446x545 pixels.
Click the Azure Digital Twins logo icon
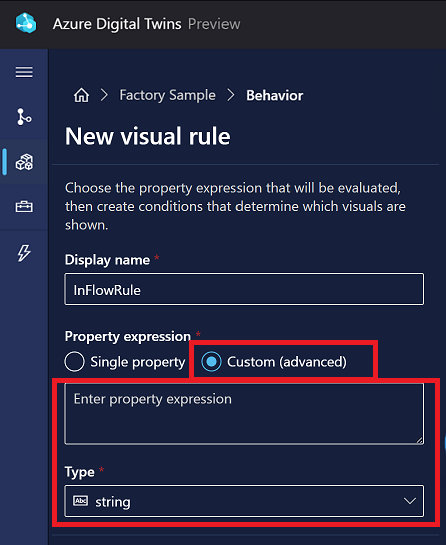26,23
